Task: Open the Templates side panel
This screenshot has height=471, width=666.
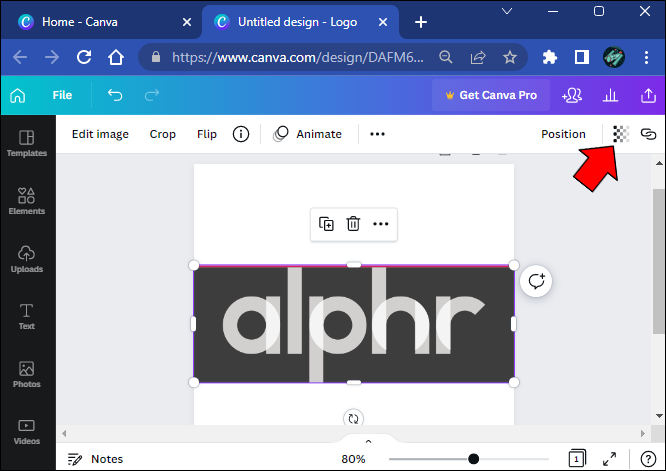Action: (27, 144)
